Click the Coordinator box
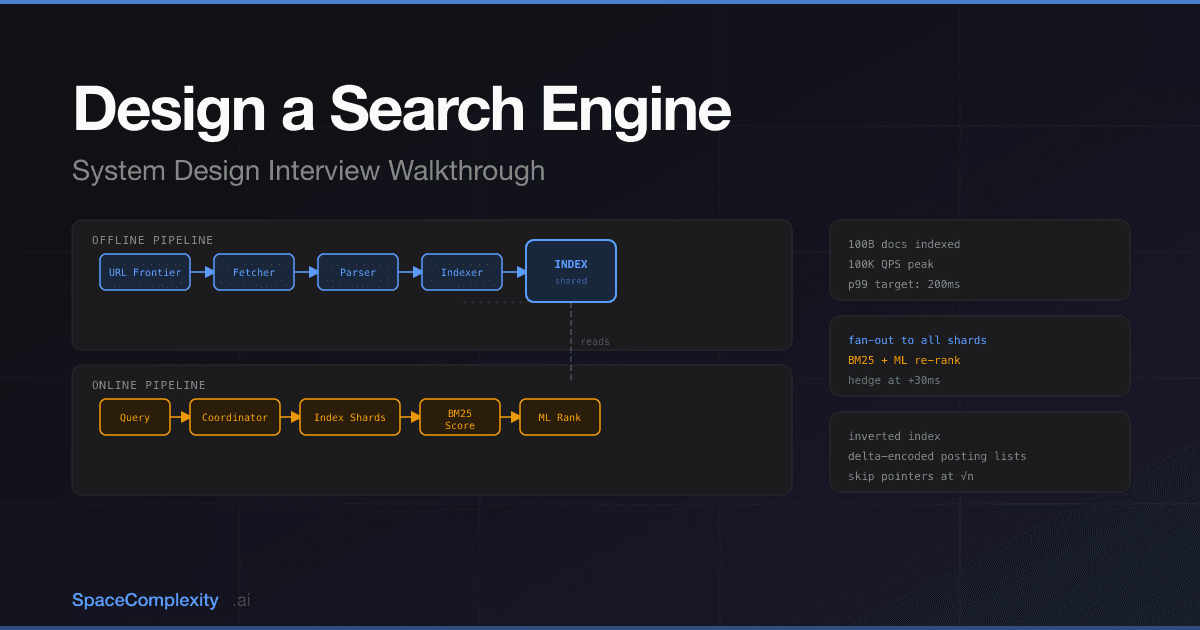The width and height of the screenshot is (1200, 630). [235, 417]
